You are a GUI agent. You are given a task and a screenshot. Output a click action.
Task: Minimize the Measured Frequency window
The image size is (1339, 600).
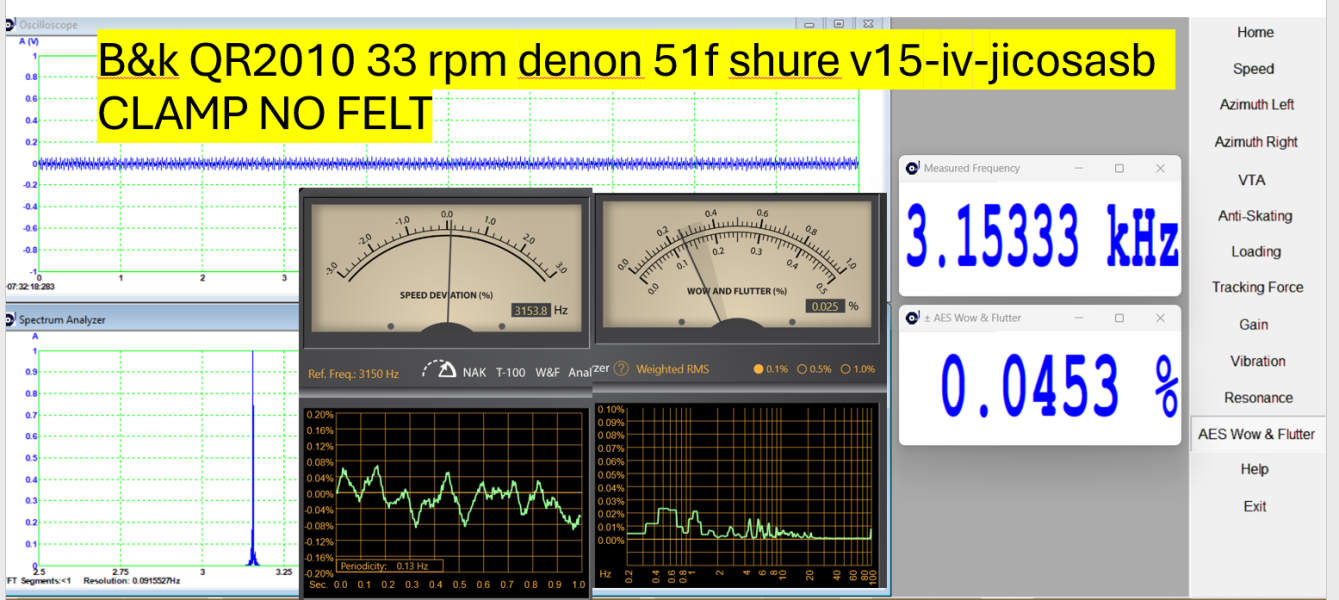(x=1079, y=169)
